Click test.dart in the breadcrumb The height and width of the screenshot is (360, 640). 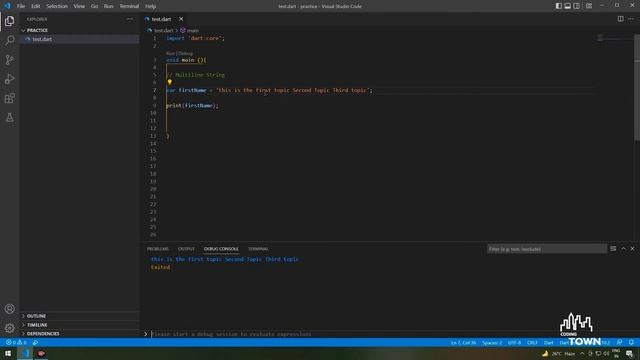click(x=164, y=31)
